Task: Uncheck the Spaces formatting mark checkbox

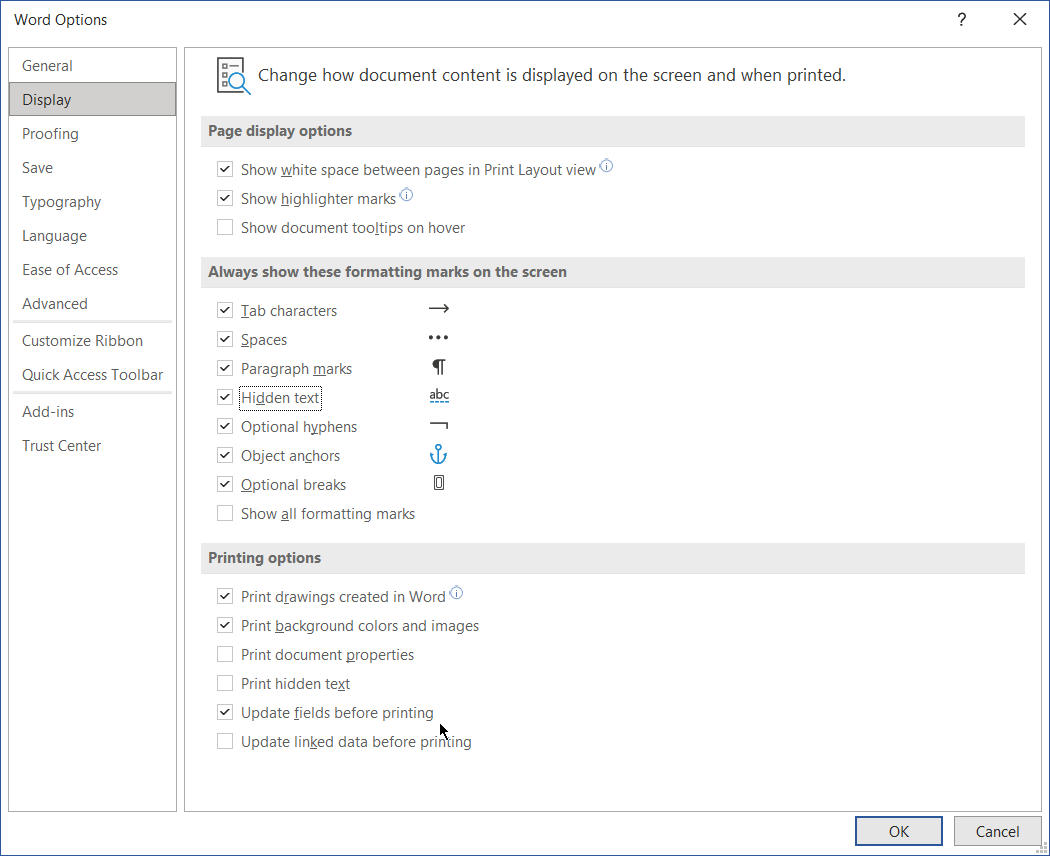Action: coord(225,340)
